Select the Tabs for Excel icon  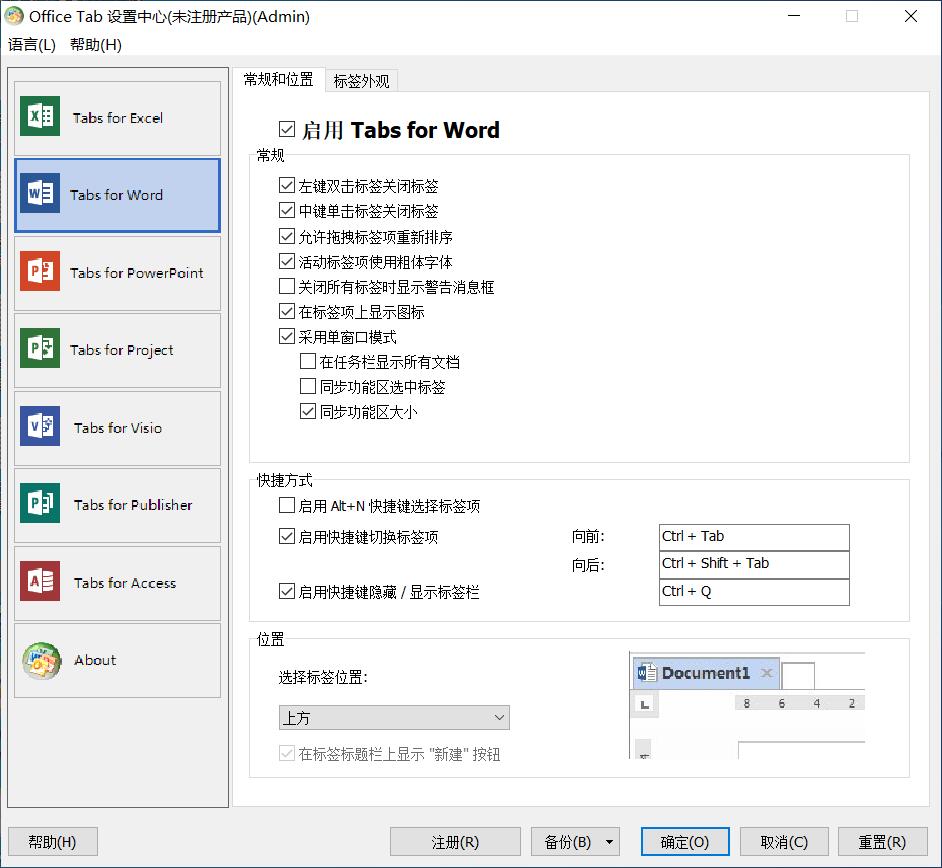coord(40,117)
